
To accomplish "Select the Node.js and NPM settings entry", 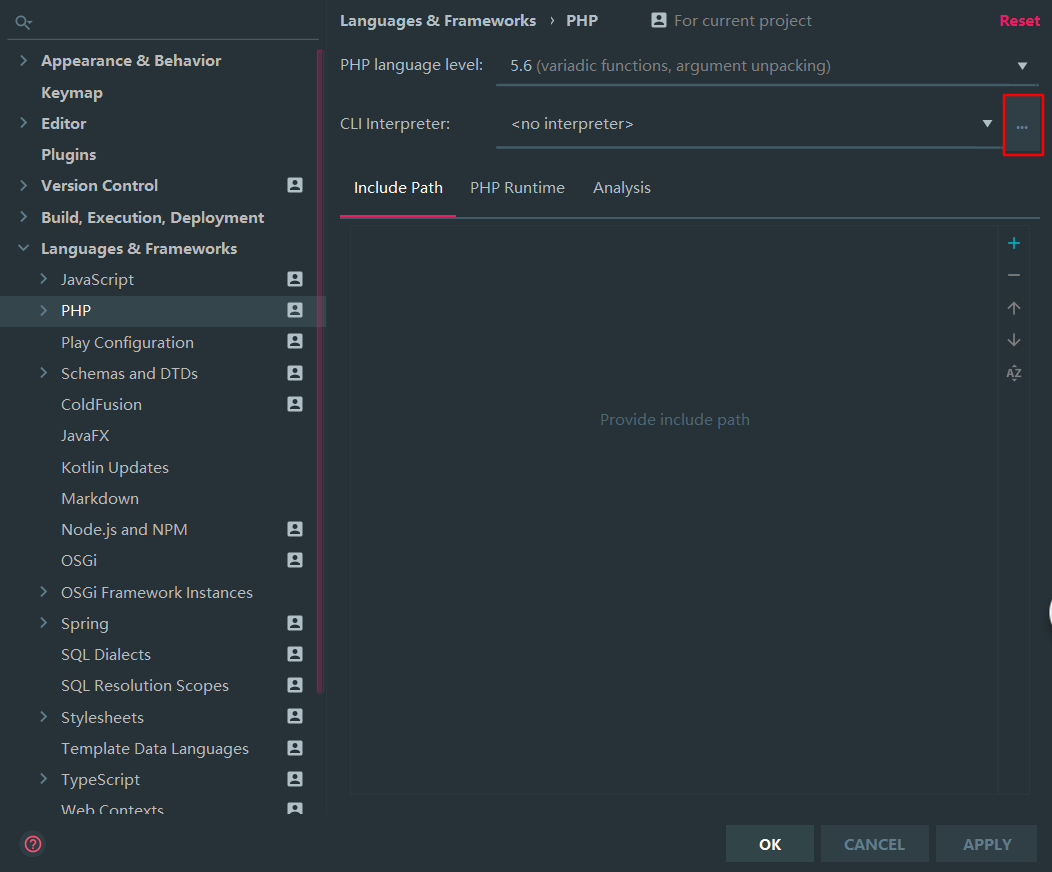I will click(126, 529).
